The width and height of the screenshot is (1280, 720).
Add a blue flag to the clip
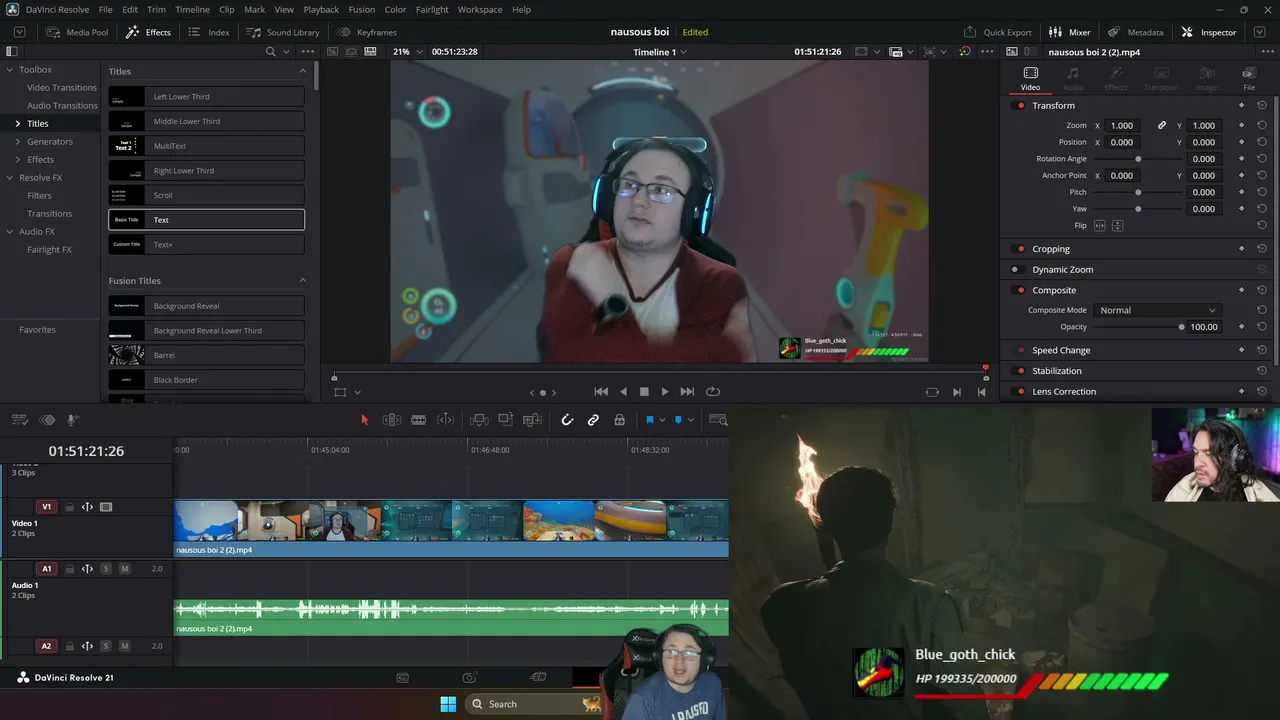[649, 420]
